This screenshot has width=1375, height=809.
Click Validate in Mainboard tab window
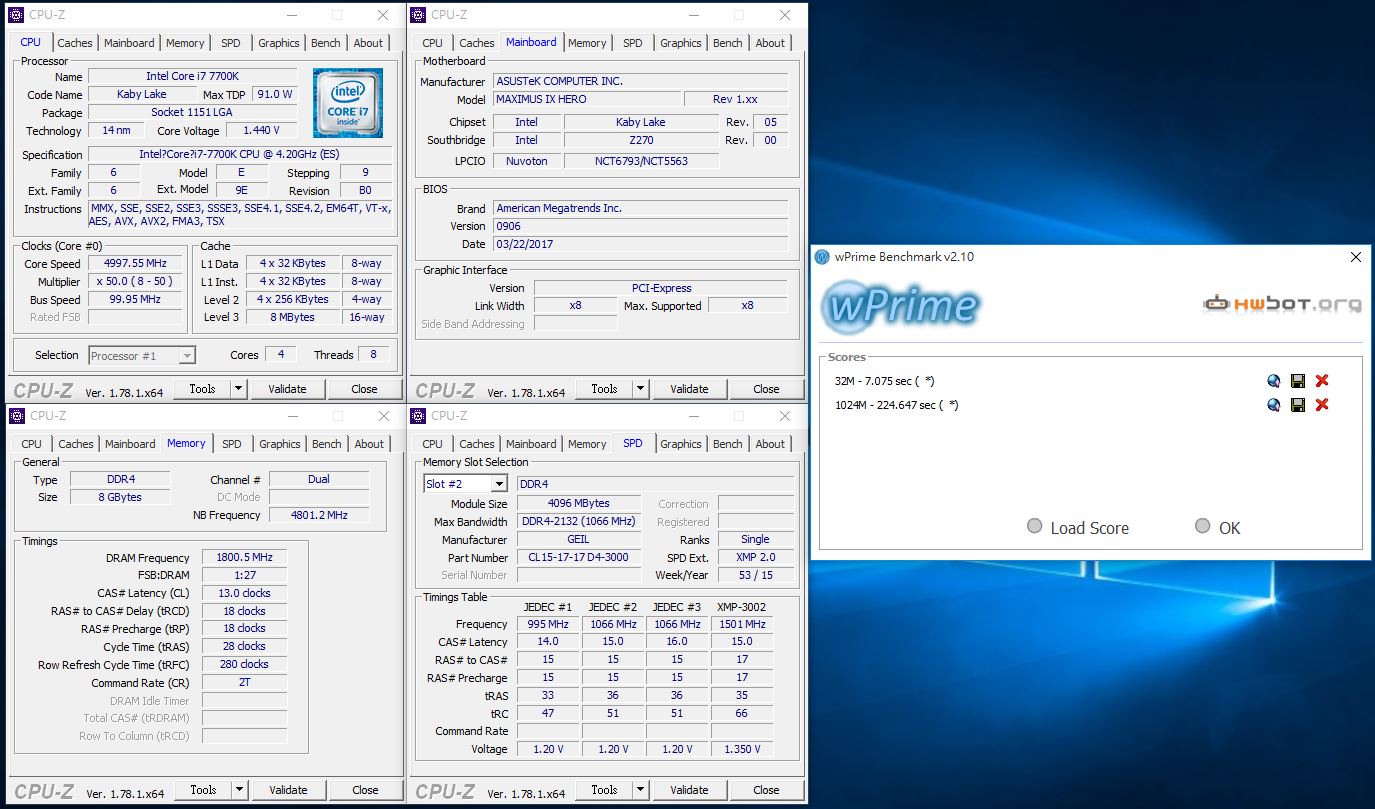tap(689, 389)
